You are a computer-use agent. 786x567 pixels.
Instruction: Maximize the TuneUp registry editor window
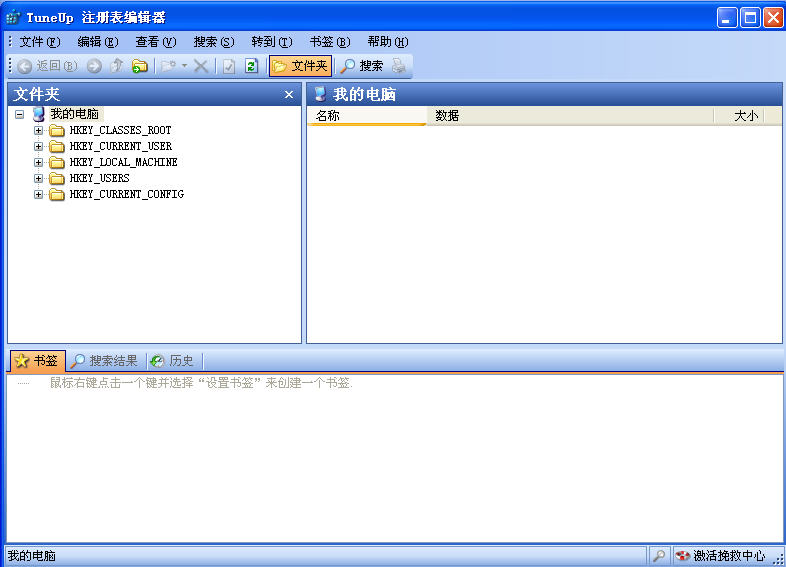750,18
